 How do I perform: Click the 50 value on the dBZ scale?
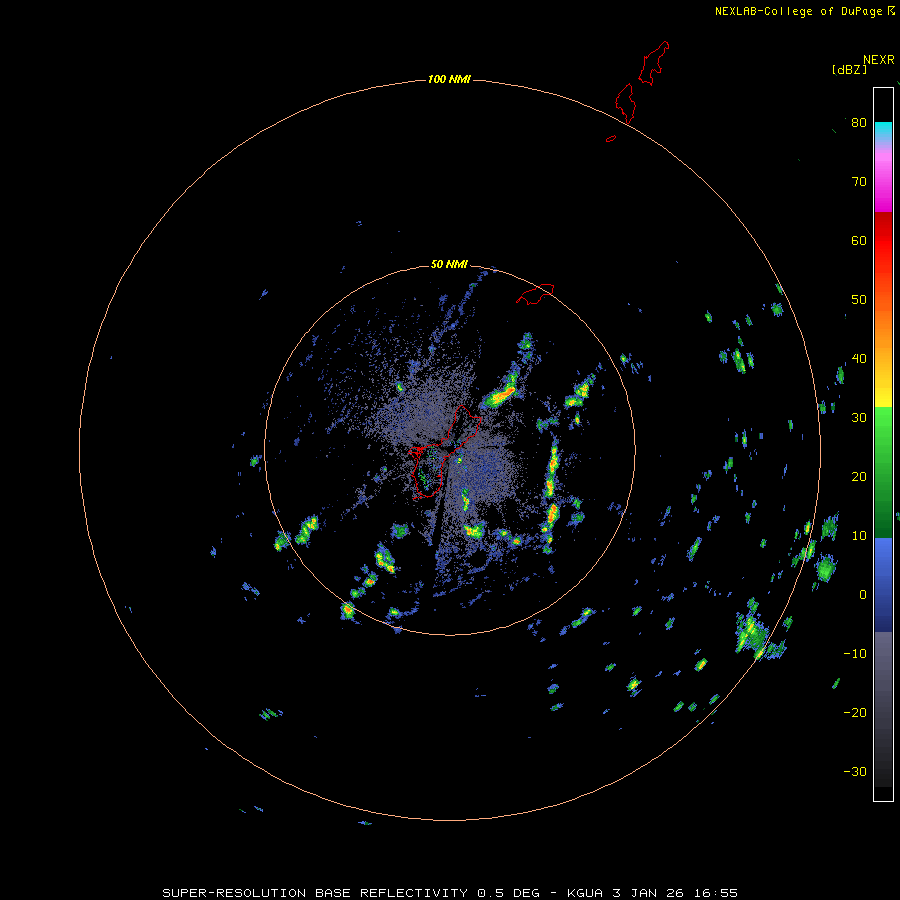click(859, 300)
